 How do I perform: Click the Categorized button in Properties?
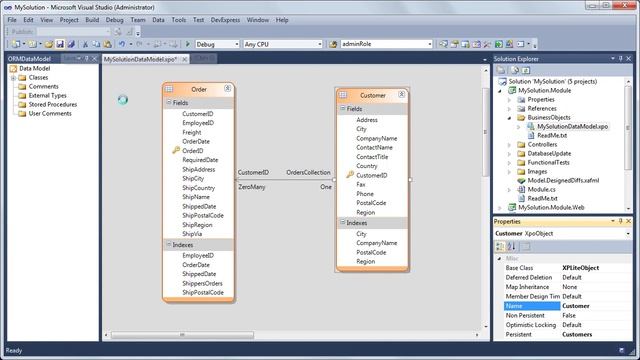[500, 246]
